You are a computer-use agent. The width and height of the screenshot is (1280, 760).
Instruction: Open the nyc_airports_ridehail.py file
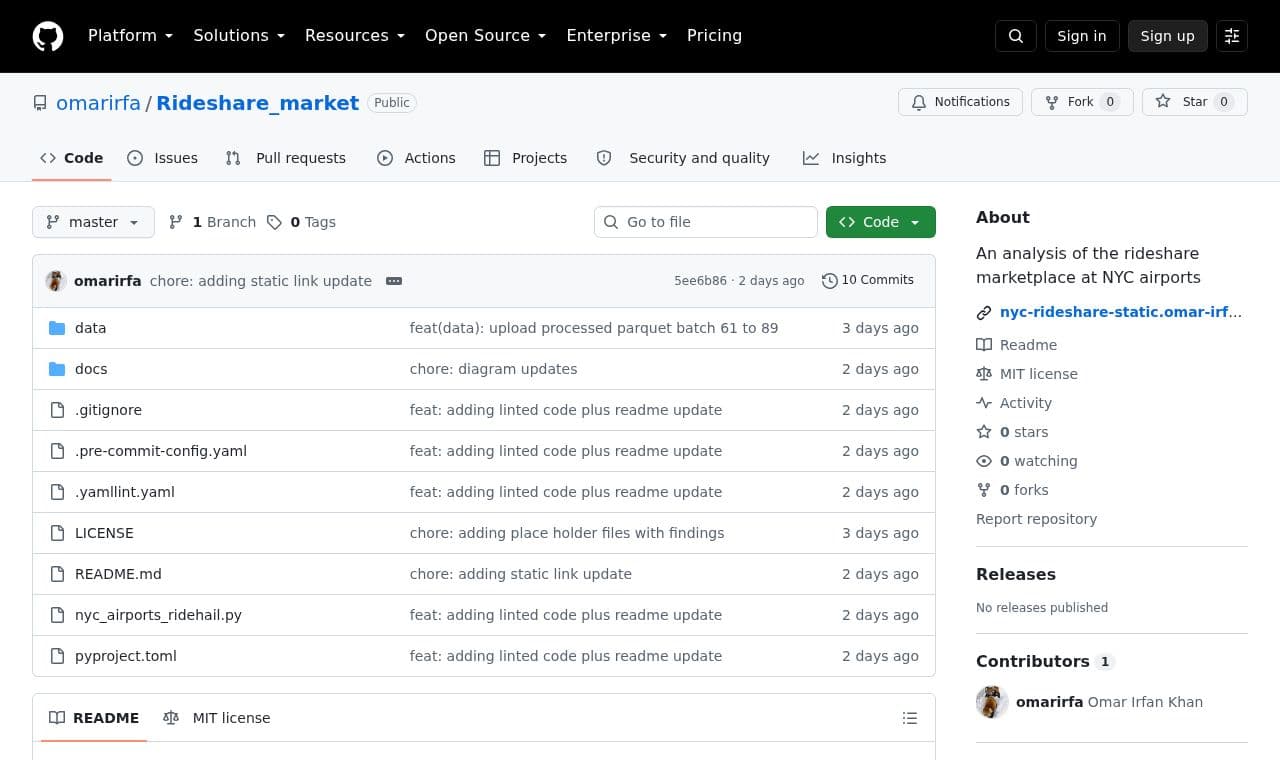[x=158, y=615]
